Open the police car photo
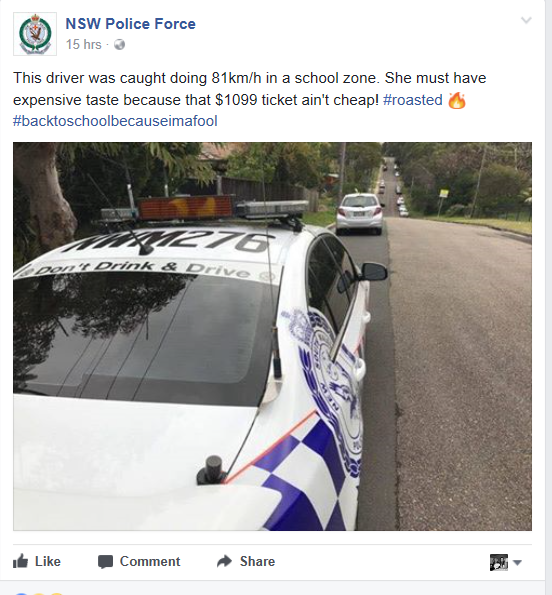The image size is (552, 595). pos(272,336)
